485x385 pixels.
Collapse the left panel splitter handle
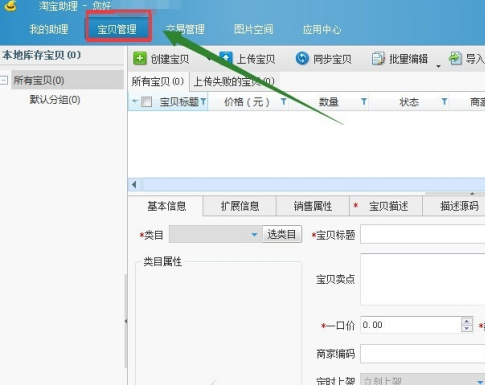pos(126,321)
